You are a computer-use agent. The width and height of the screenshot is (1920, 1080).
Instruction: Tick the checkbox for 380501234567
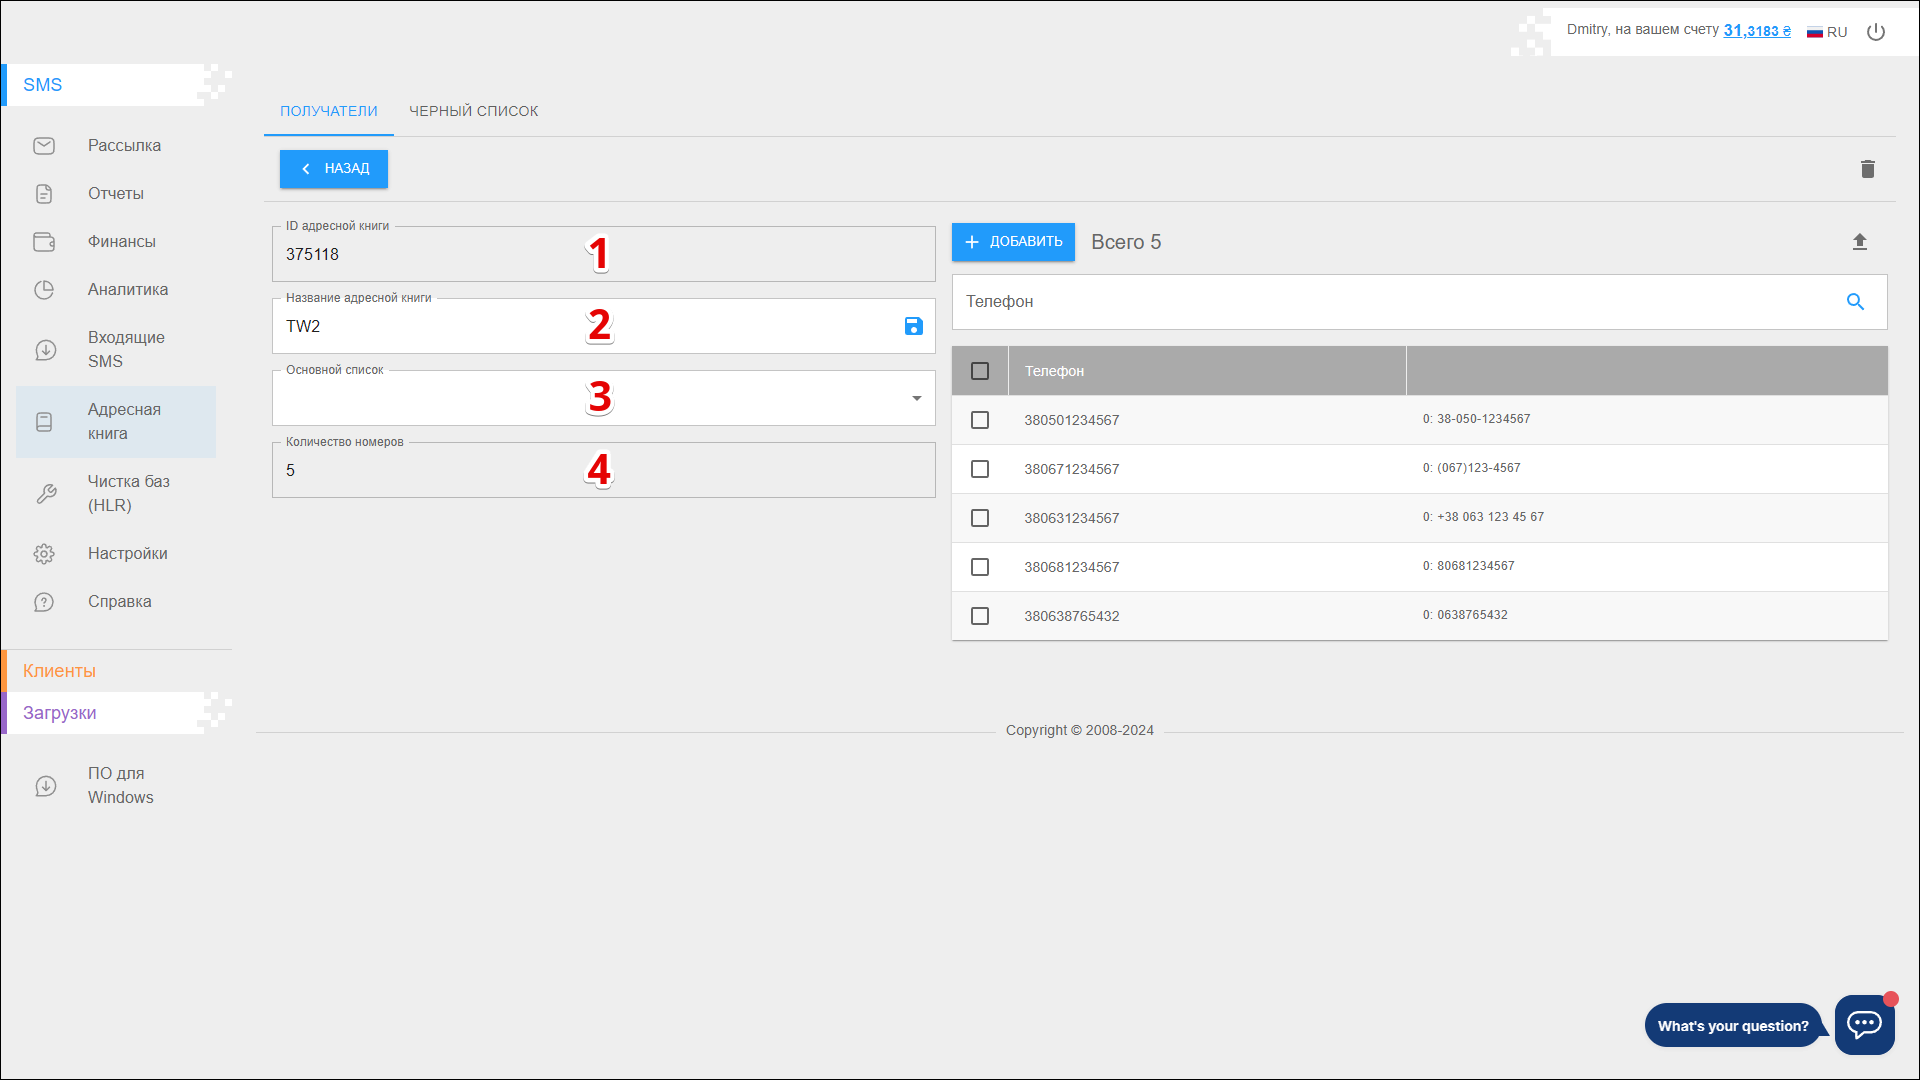980,420
